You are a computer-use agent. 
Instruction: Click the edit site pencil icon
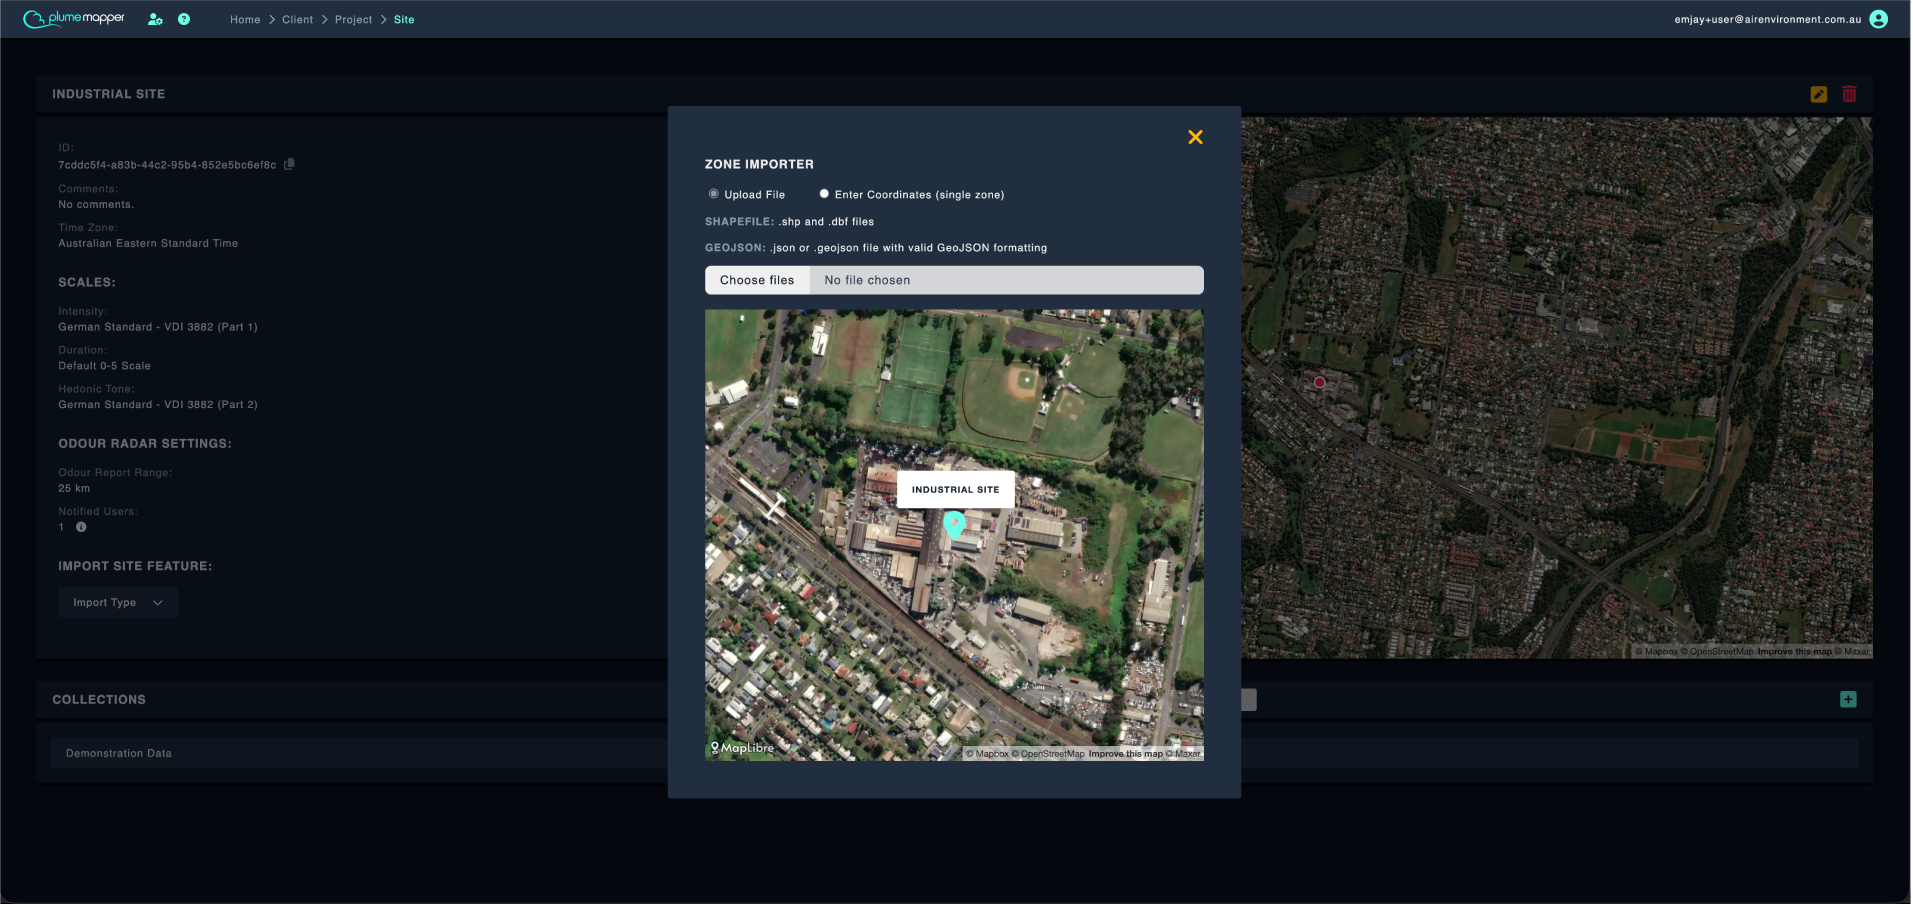pyautogui.click(x=1819, y=94)
